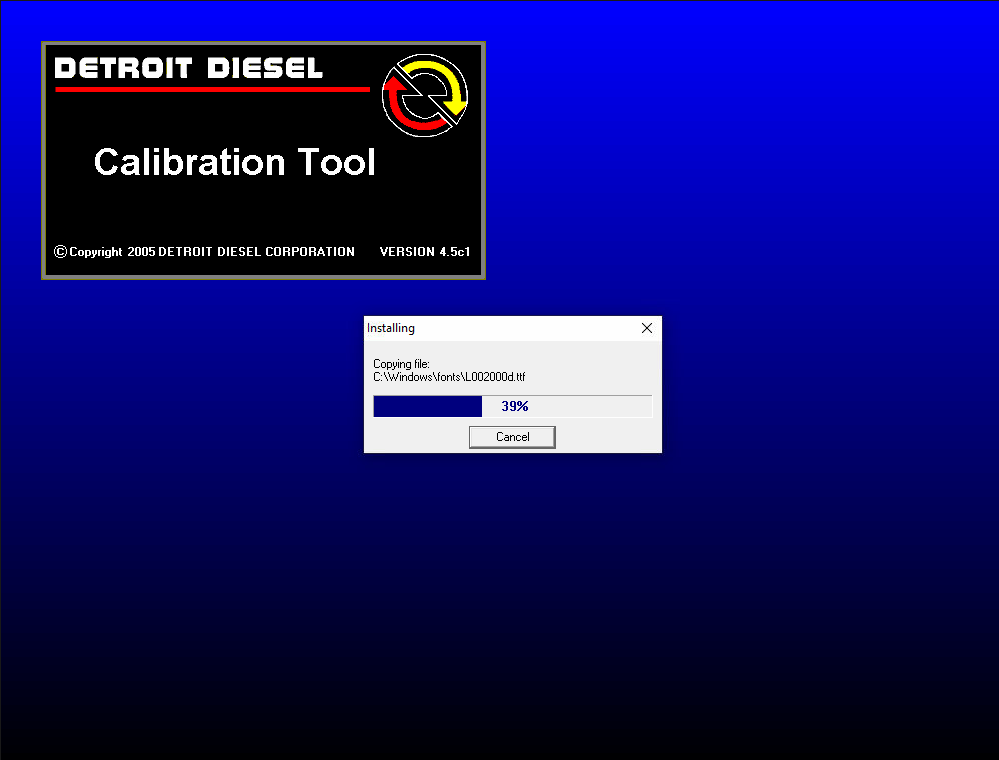The image size is (999, 760).
Task: Click the file path C:\Windows\fonts\L002000d.ttf
Action: coord(449,377)
